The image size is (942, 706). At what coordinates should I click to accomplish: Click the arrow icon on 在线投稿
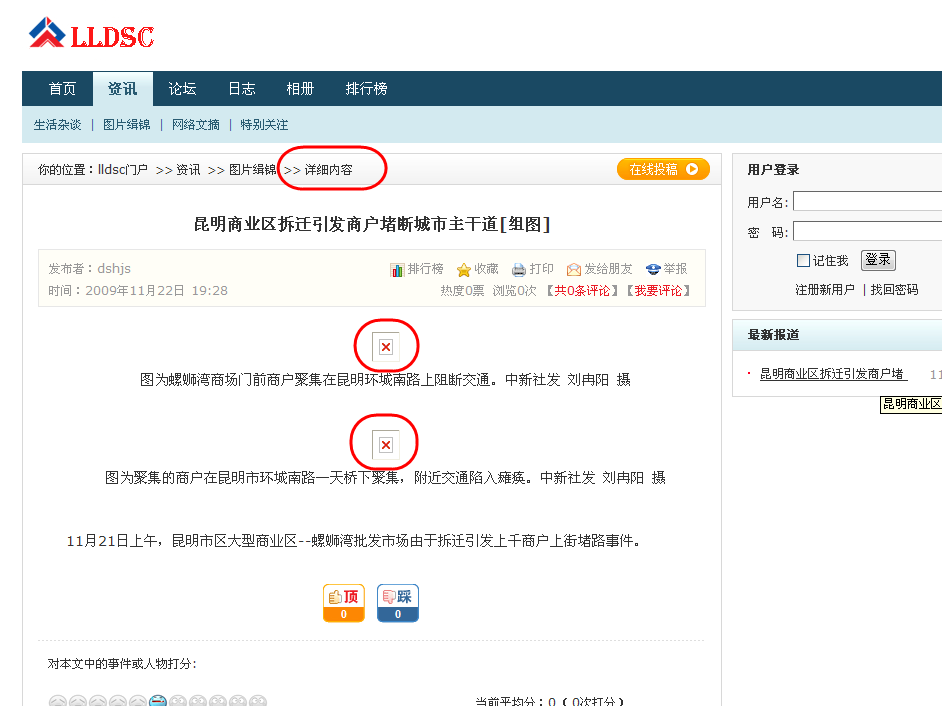pyautogui.click(x=692, y=169)
